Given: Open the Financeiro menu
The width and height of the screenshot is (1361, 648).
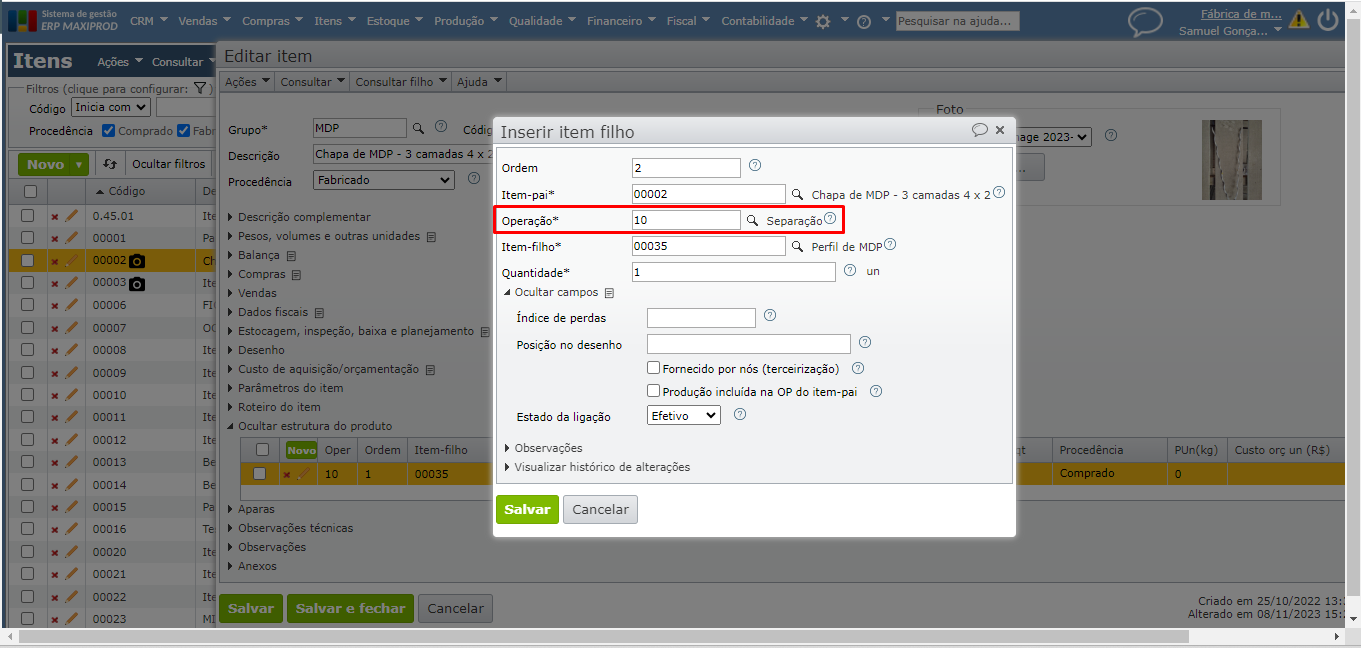Looking at the screenshot, I should 621,21.
